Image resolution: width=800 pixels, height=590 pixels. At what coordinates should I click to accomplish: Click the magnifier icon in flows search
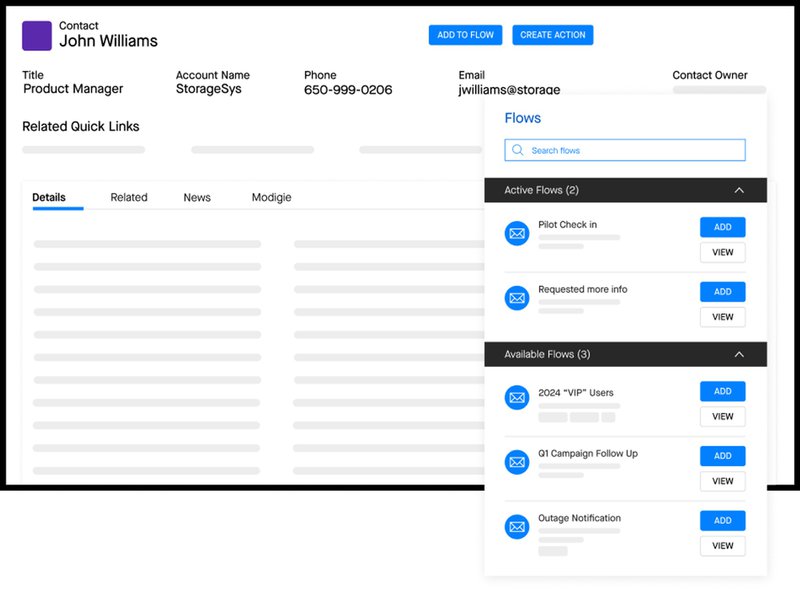coord(517,151)
